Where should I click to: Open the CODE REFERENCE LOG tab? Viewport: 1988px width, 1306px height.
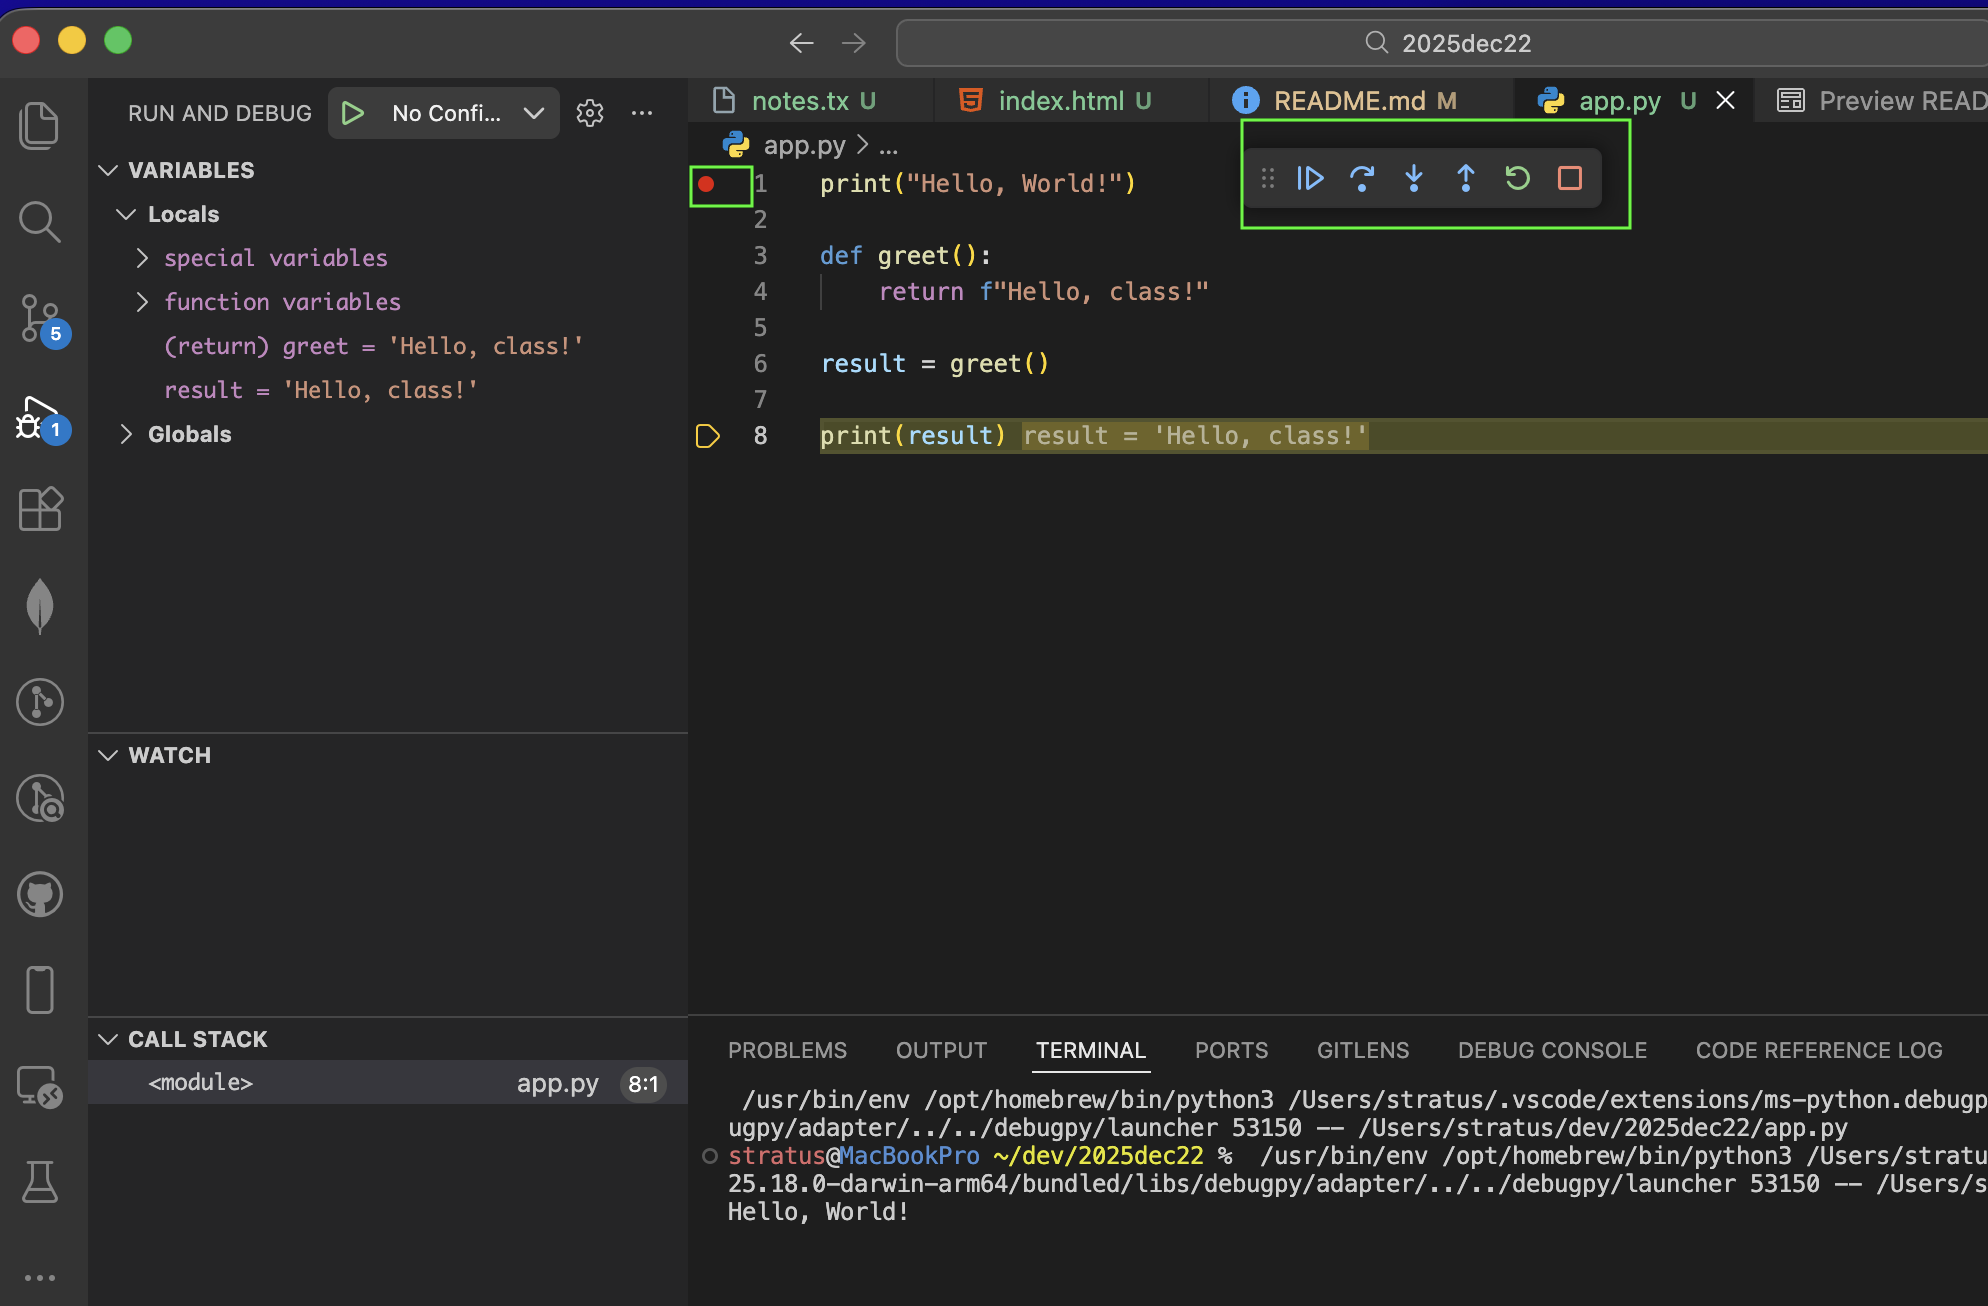(x=1819, y=1051)
